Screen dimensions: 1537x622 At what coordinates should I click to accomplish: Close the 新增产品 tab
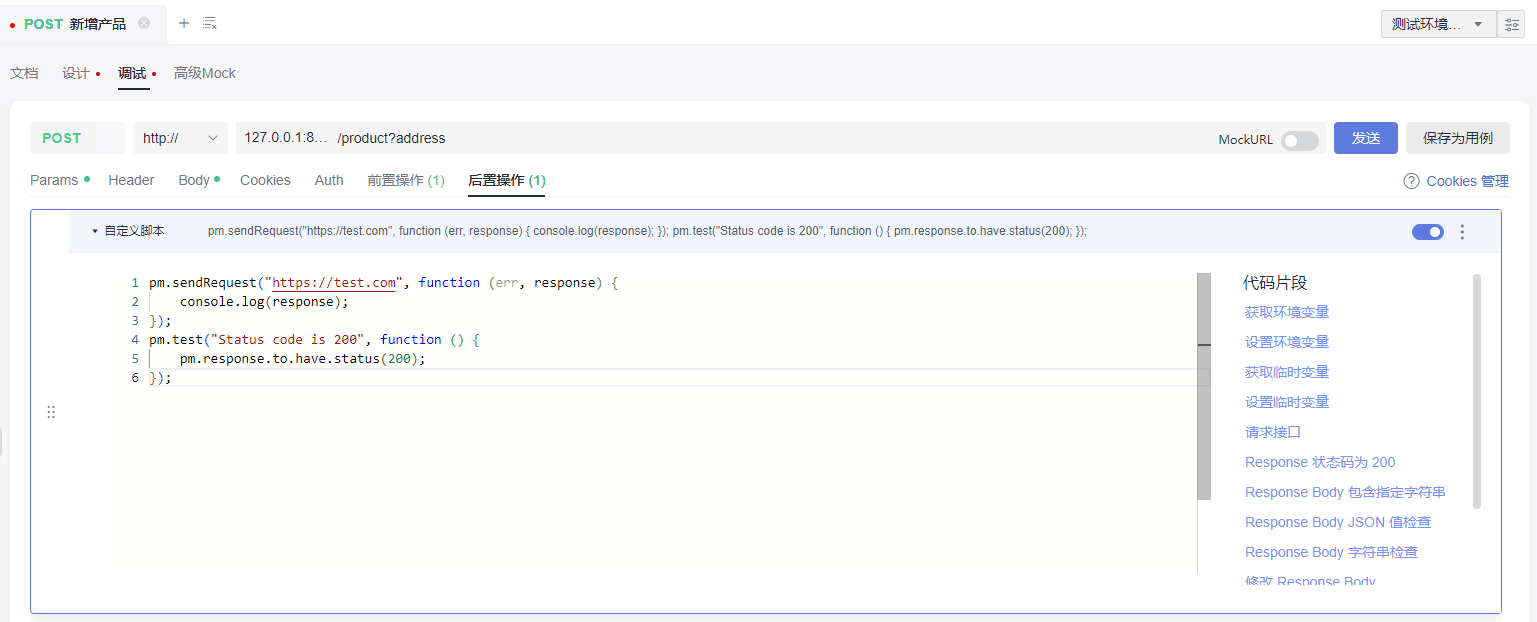(x=144, y=23)
